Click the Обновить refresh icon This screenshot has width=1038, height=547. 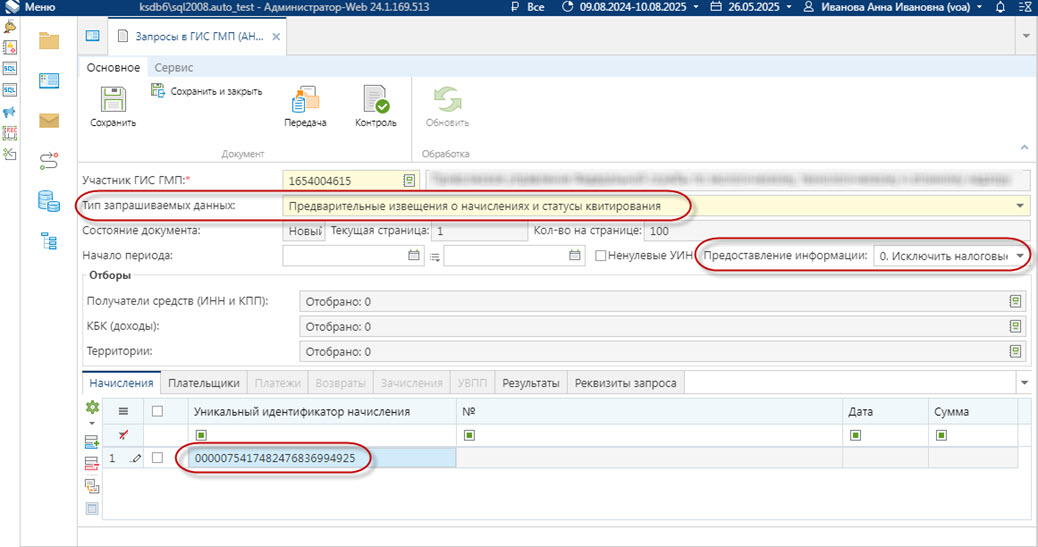click(448, 99)
